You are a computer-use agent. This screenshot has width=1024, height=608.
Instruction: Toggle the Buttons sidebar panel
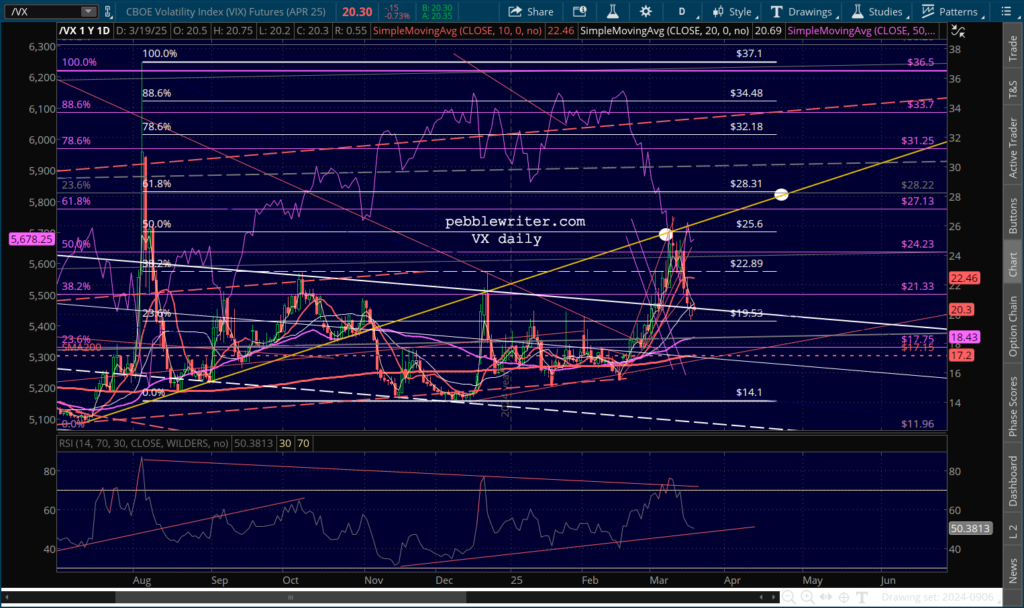1013,216
